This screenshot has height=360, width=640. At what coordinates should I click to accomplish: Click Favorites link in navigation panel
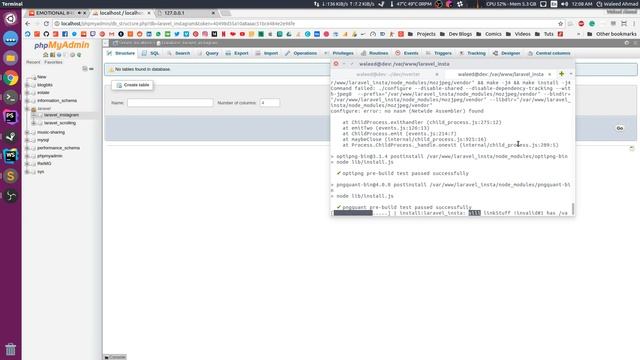coord(53,62)
